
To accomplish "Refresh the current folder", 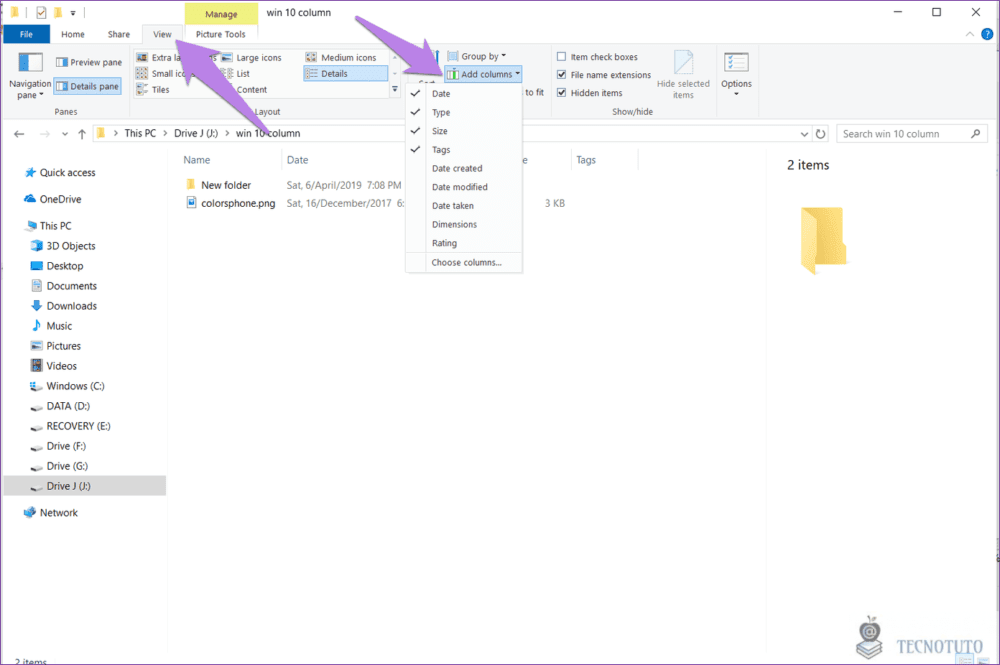I will point(820,134).
